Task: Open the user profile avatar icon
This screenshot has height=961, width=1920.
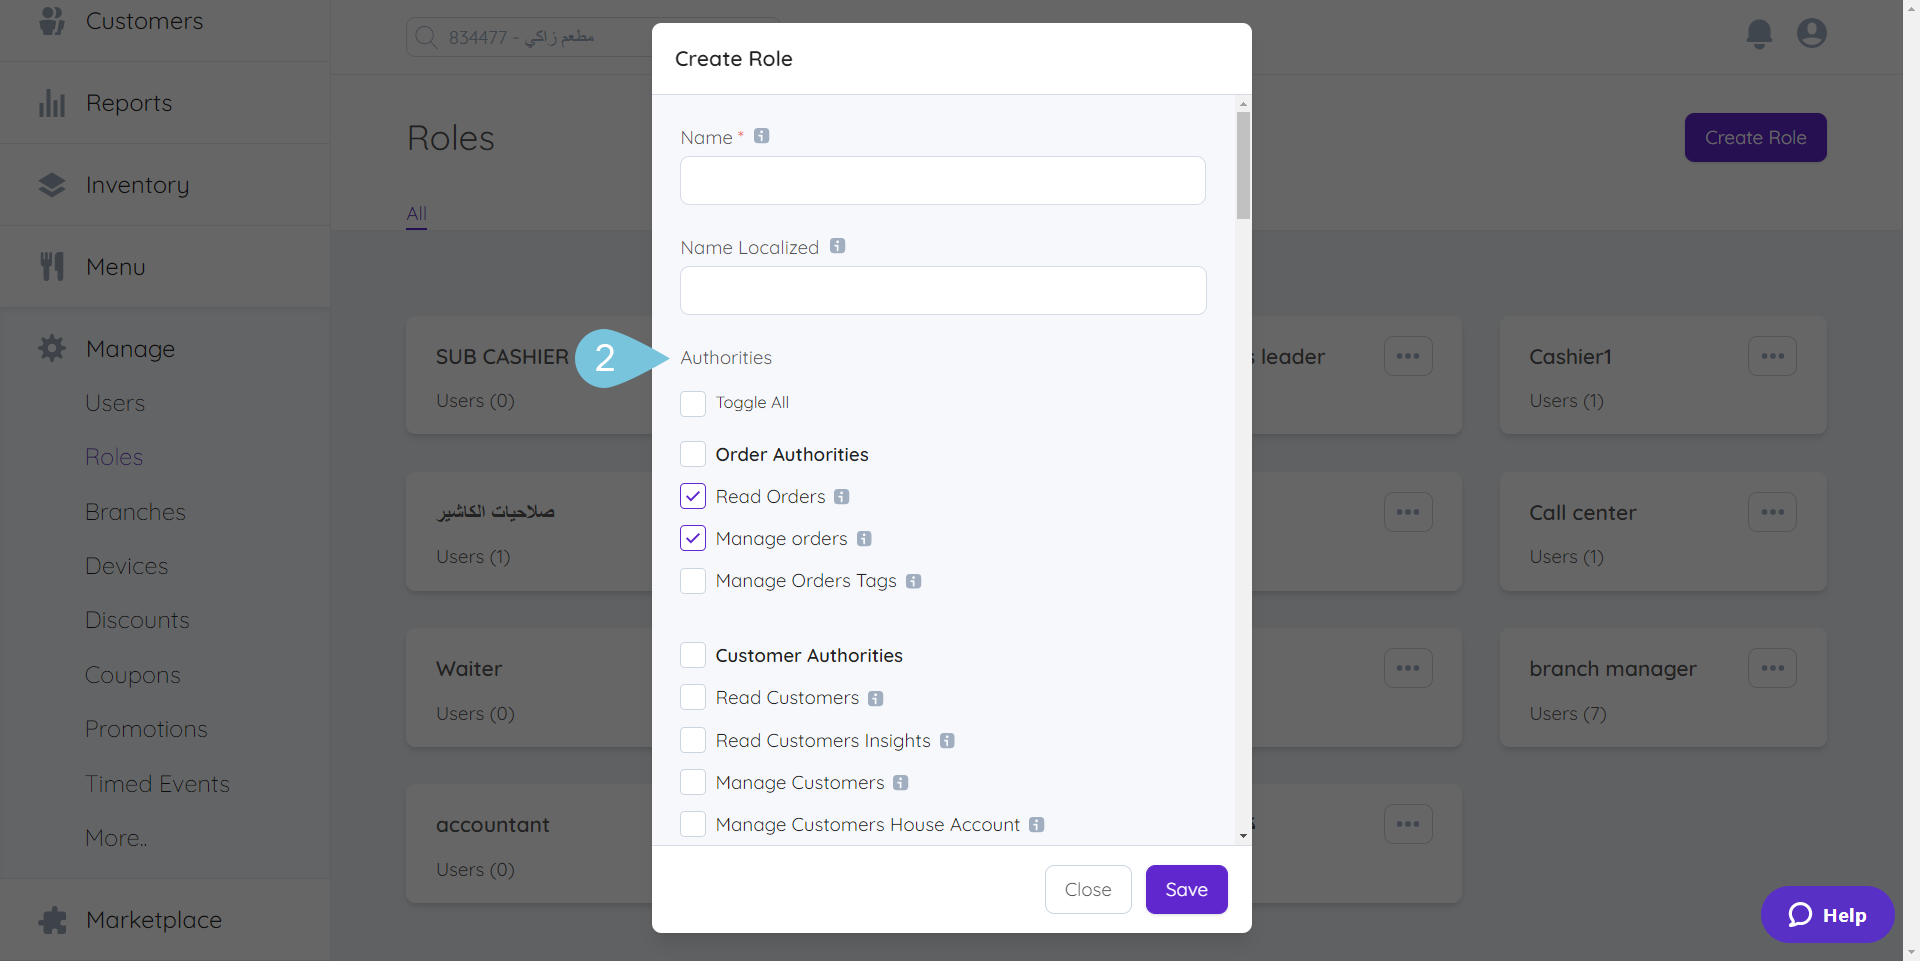Action: tap(1811, 34)
